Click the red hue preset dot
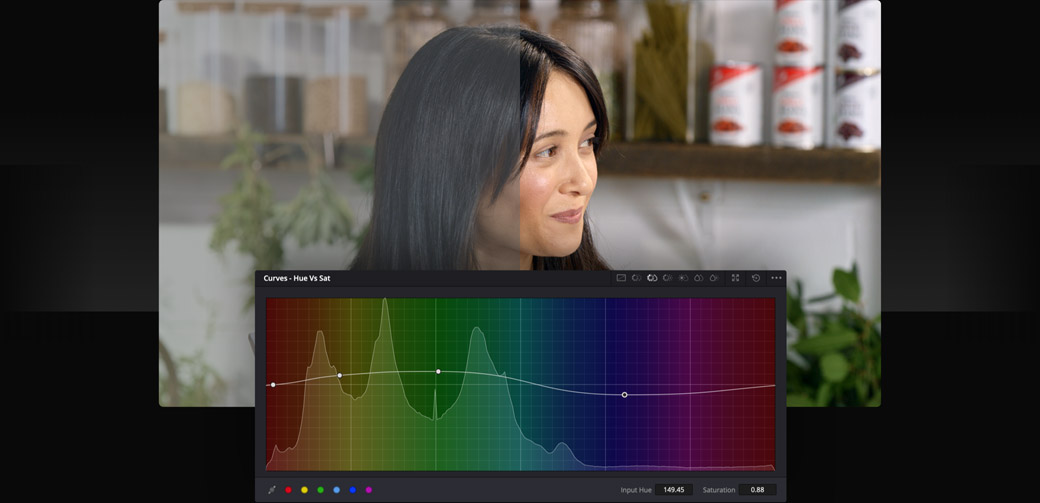 (x=289, y=490)
